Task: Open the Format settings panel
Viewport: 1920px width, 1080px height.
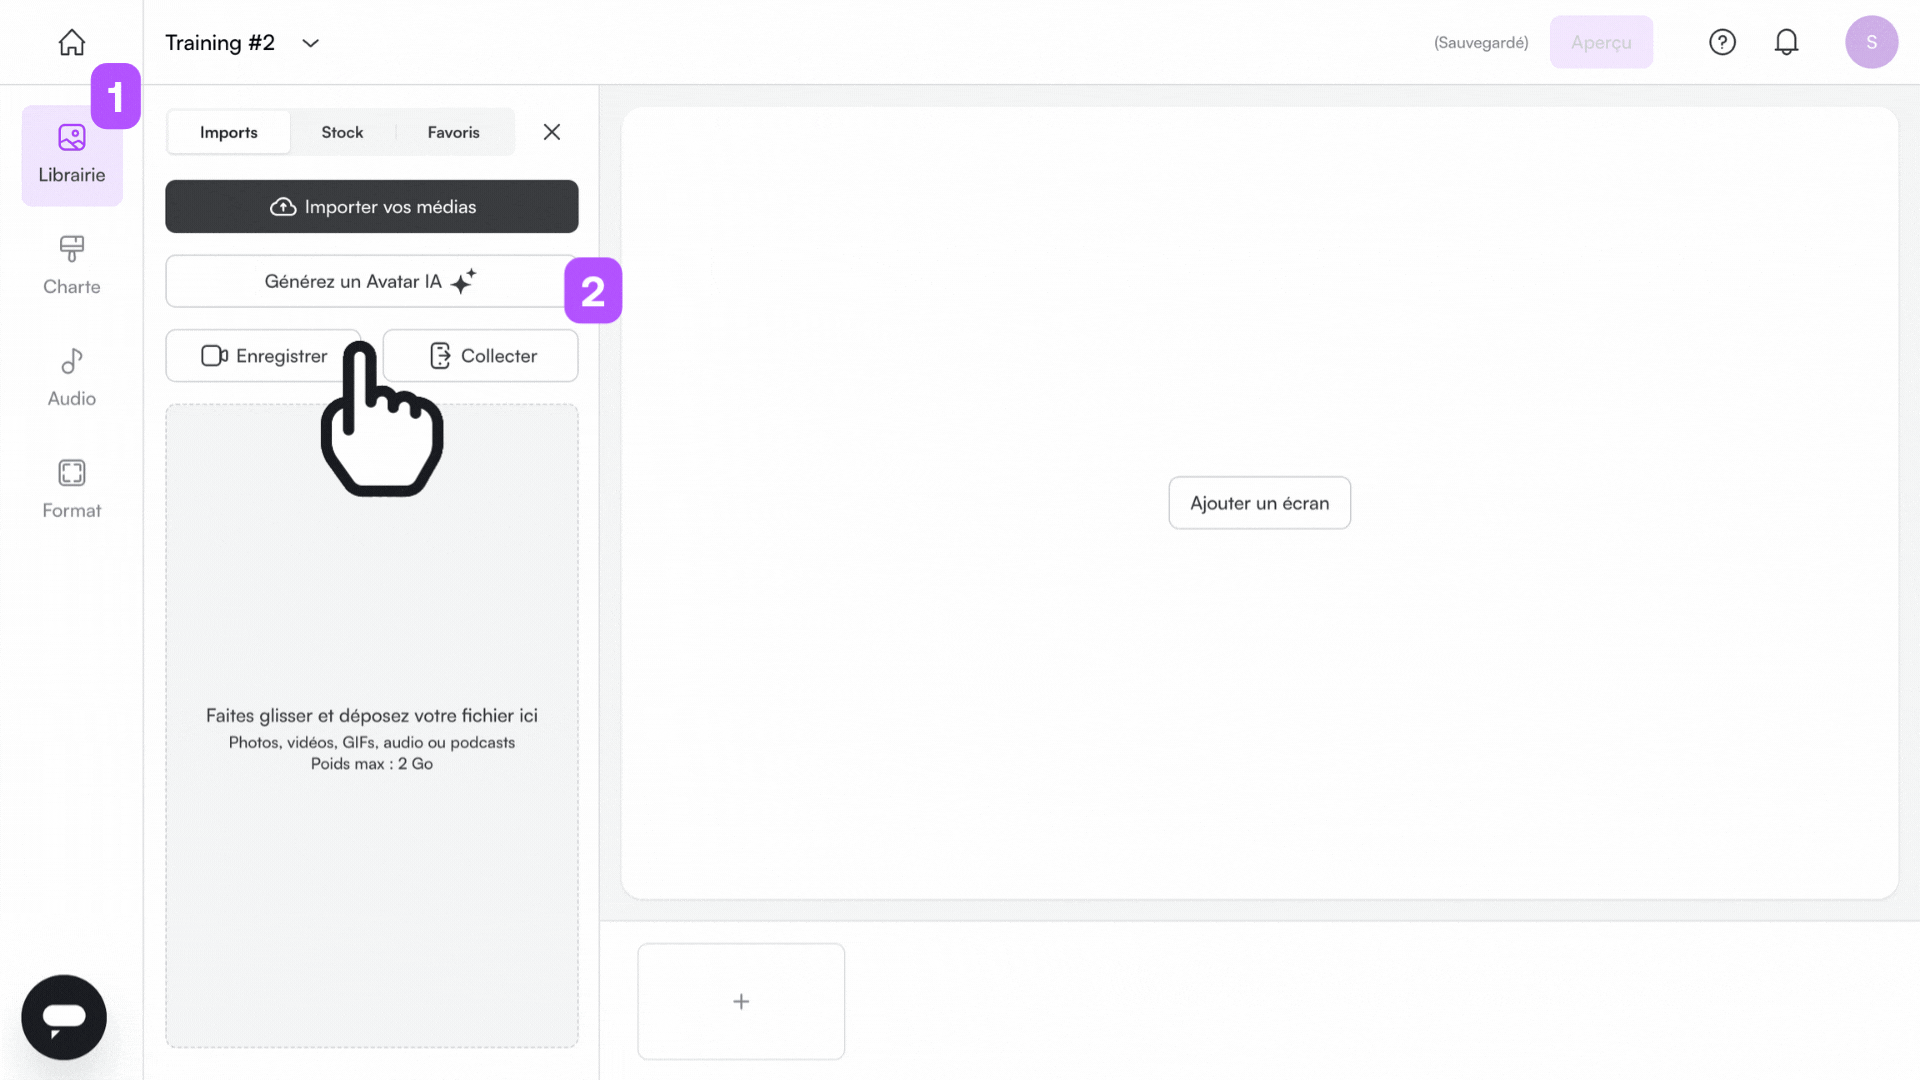Action: [x=72, y=490]
